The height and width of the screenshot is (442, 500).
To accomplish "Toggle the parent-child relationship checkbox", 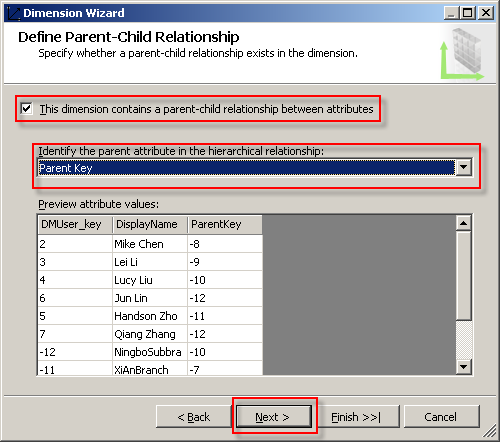I will (26, 109).
